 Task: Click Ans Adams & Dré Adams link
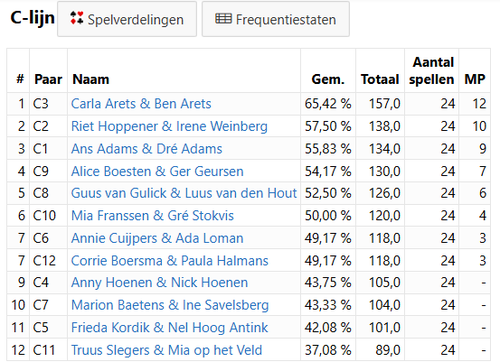pyautogui.click(x=147, y=149)
